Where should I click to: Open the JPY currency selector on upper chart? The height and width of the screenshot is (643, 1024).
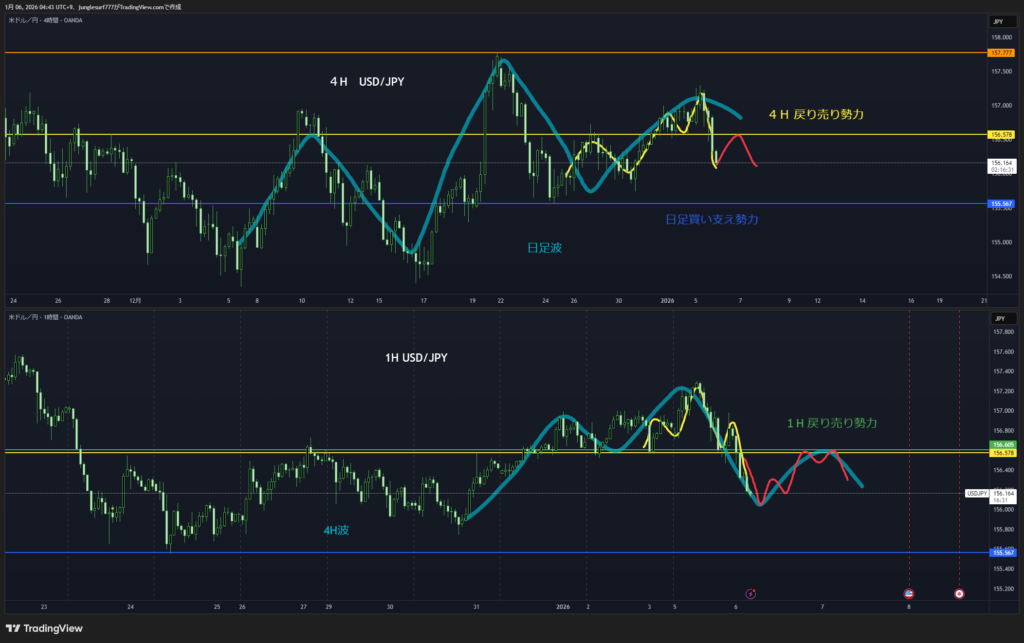tap(1000, 21)
